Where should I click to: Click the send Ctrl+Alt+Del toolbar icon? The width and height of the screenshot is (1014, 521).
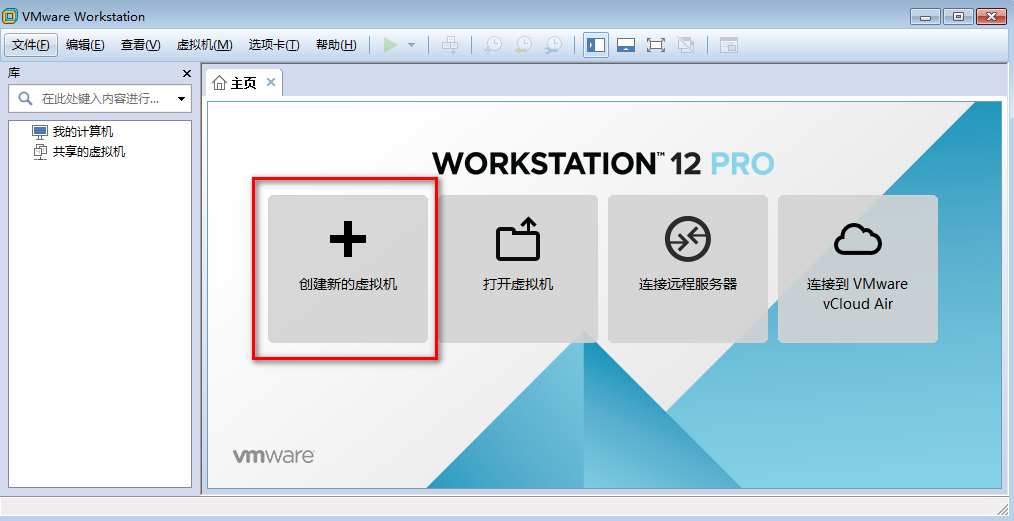450,45
